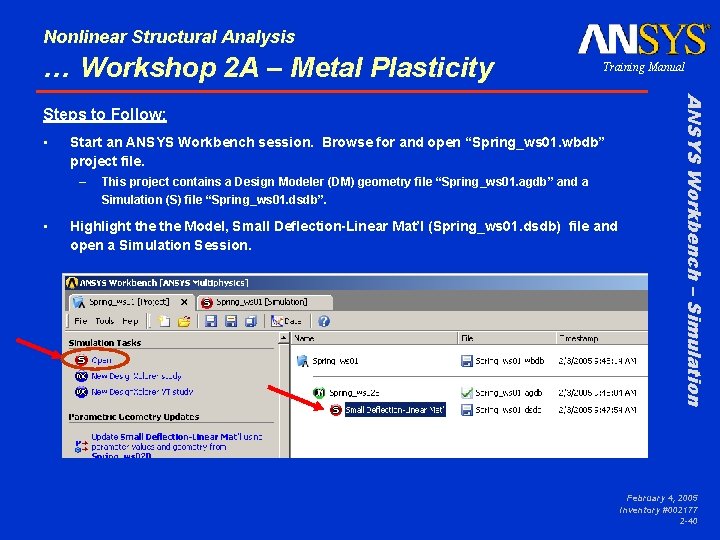The width and height of the screenshot is (720, 540).
Task: Click the Spring_ws01.wbdb file name
Action: tap(509, 361)
